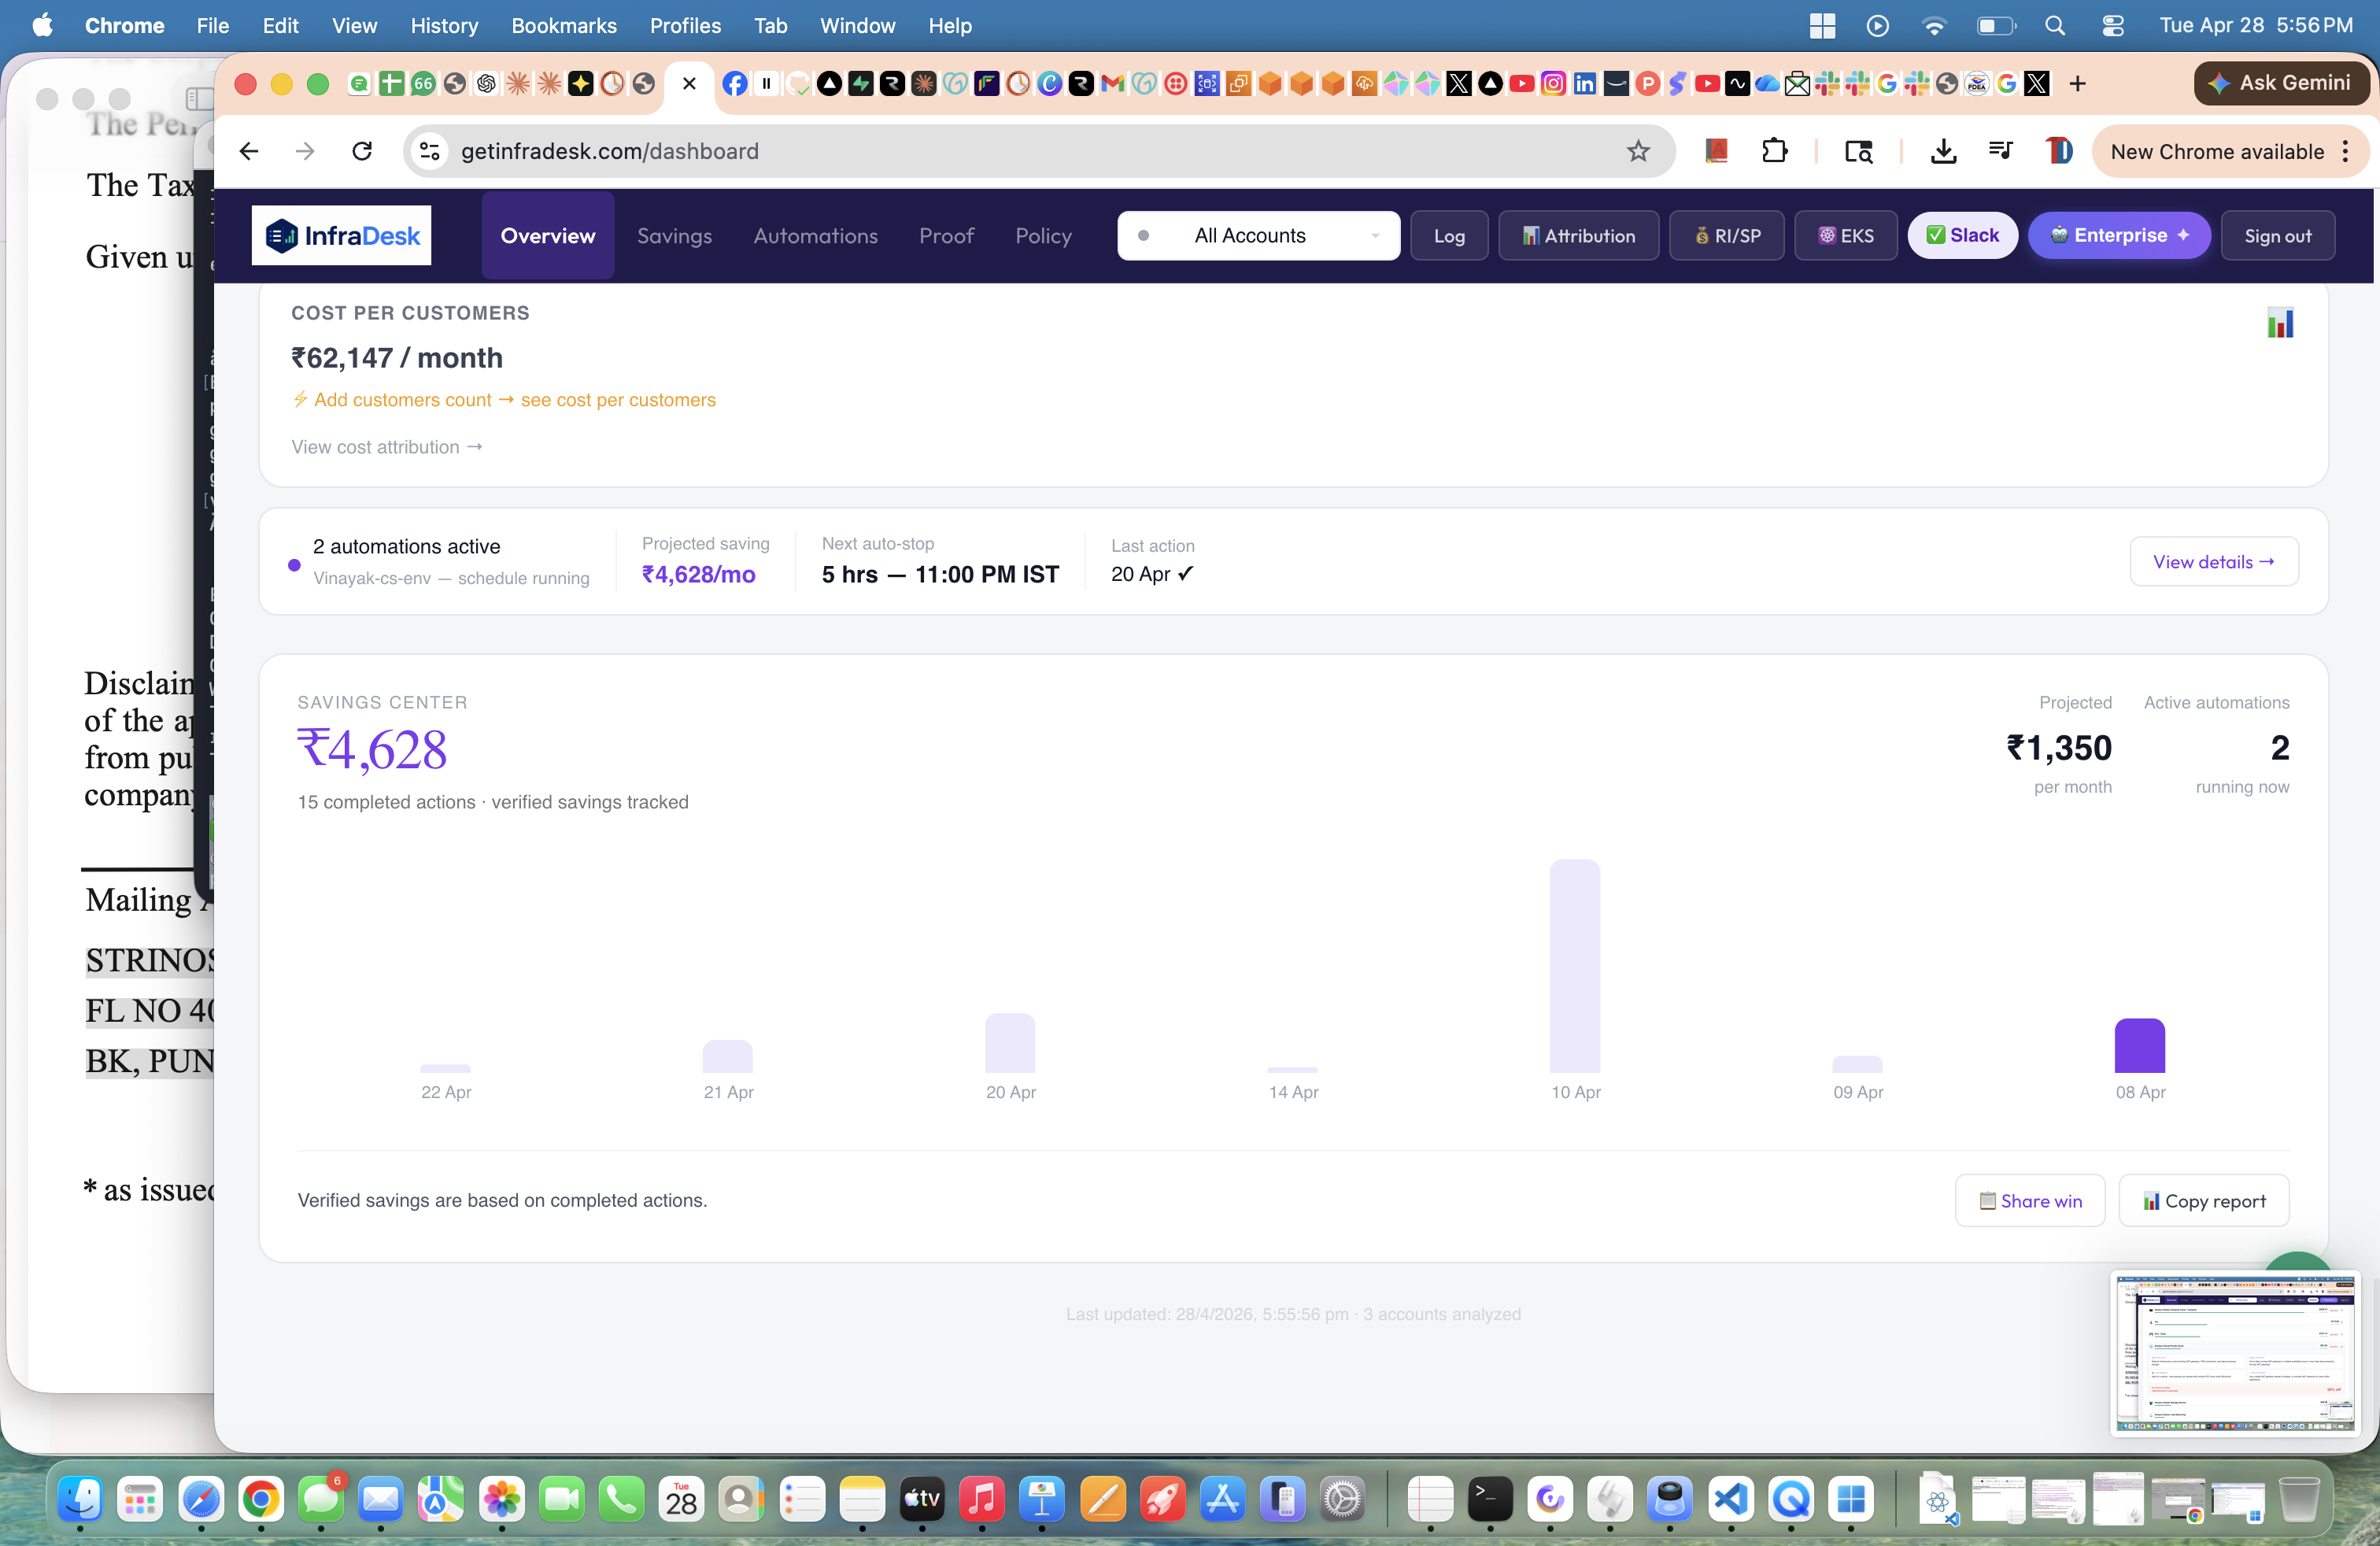This screenshot has height=1546, width=2380.
Task: Open Safari from the dock
Action: 200,1499
